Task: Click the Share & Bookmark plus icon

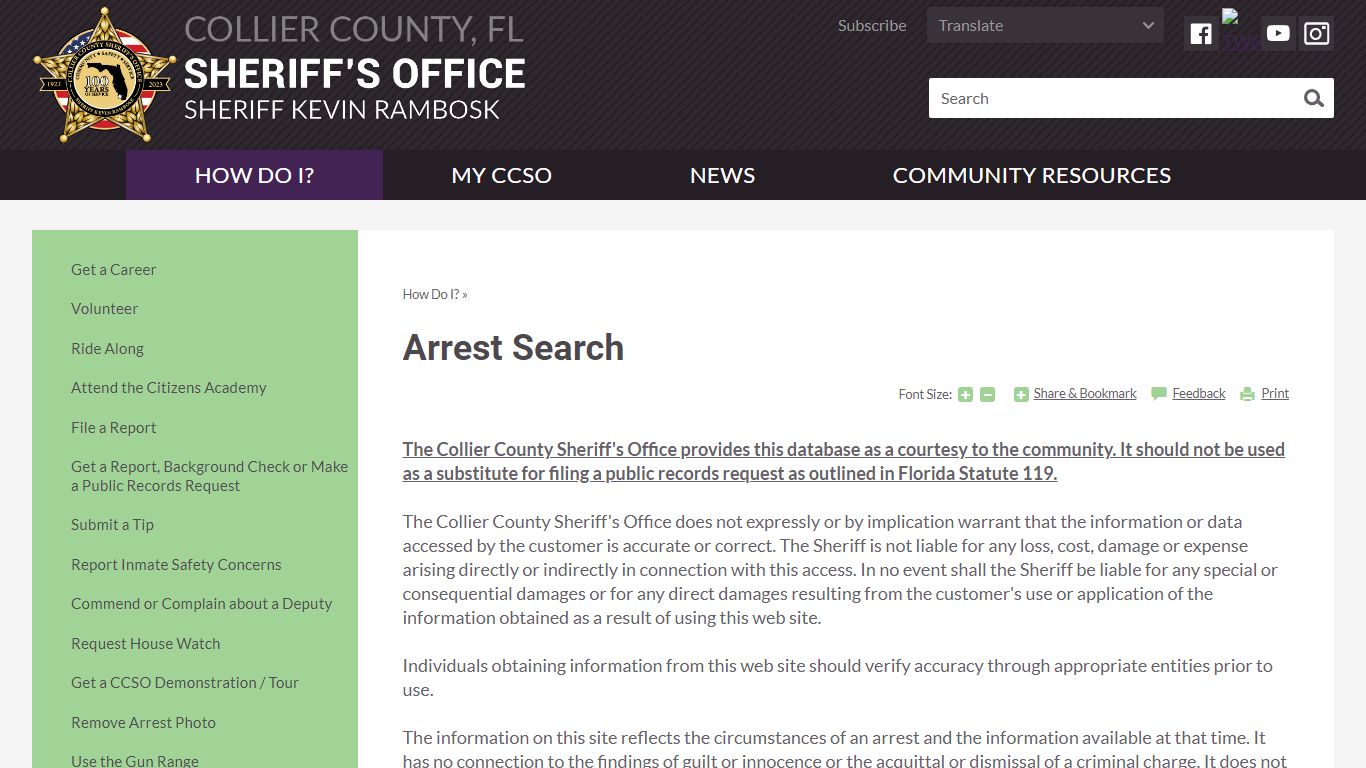Action: pyautogui.click(x=1021, y=394)
